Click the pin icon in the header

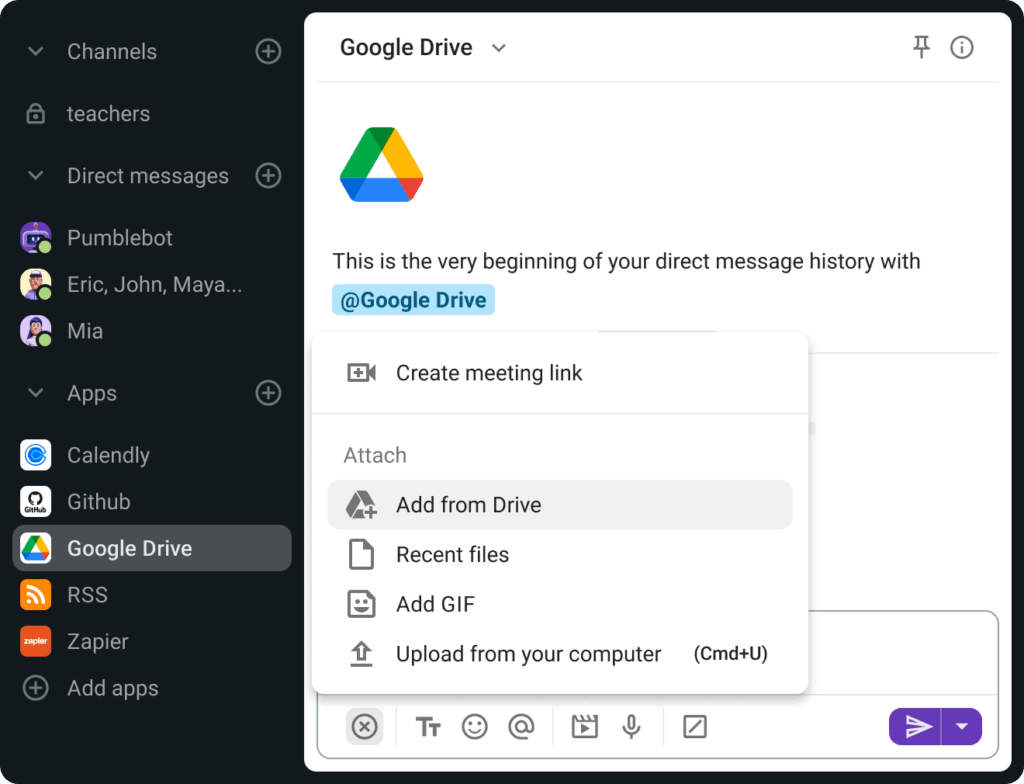tap(921, 47)
